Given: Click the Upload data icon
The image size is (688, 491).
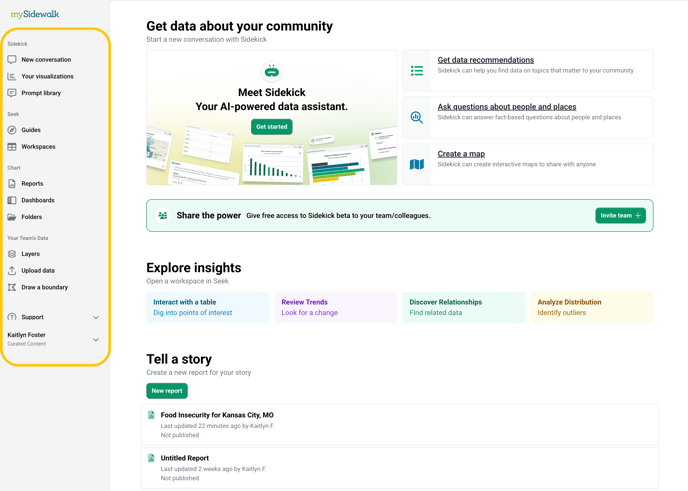Looking at the screenshot, I should (x=12, y=270).
